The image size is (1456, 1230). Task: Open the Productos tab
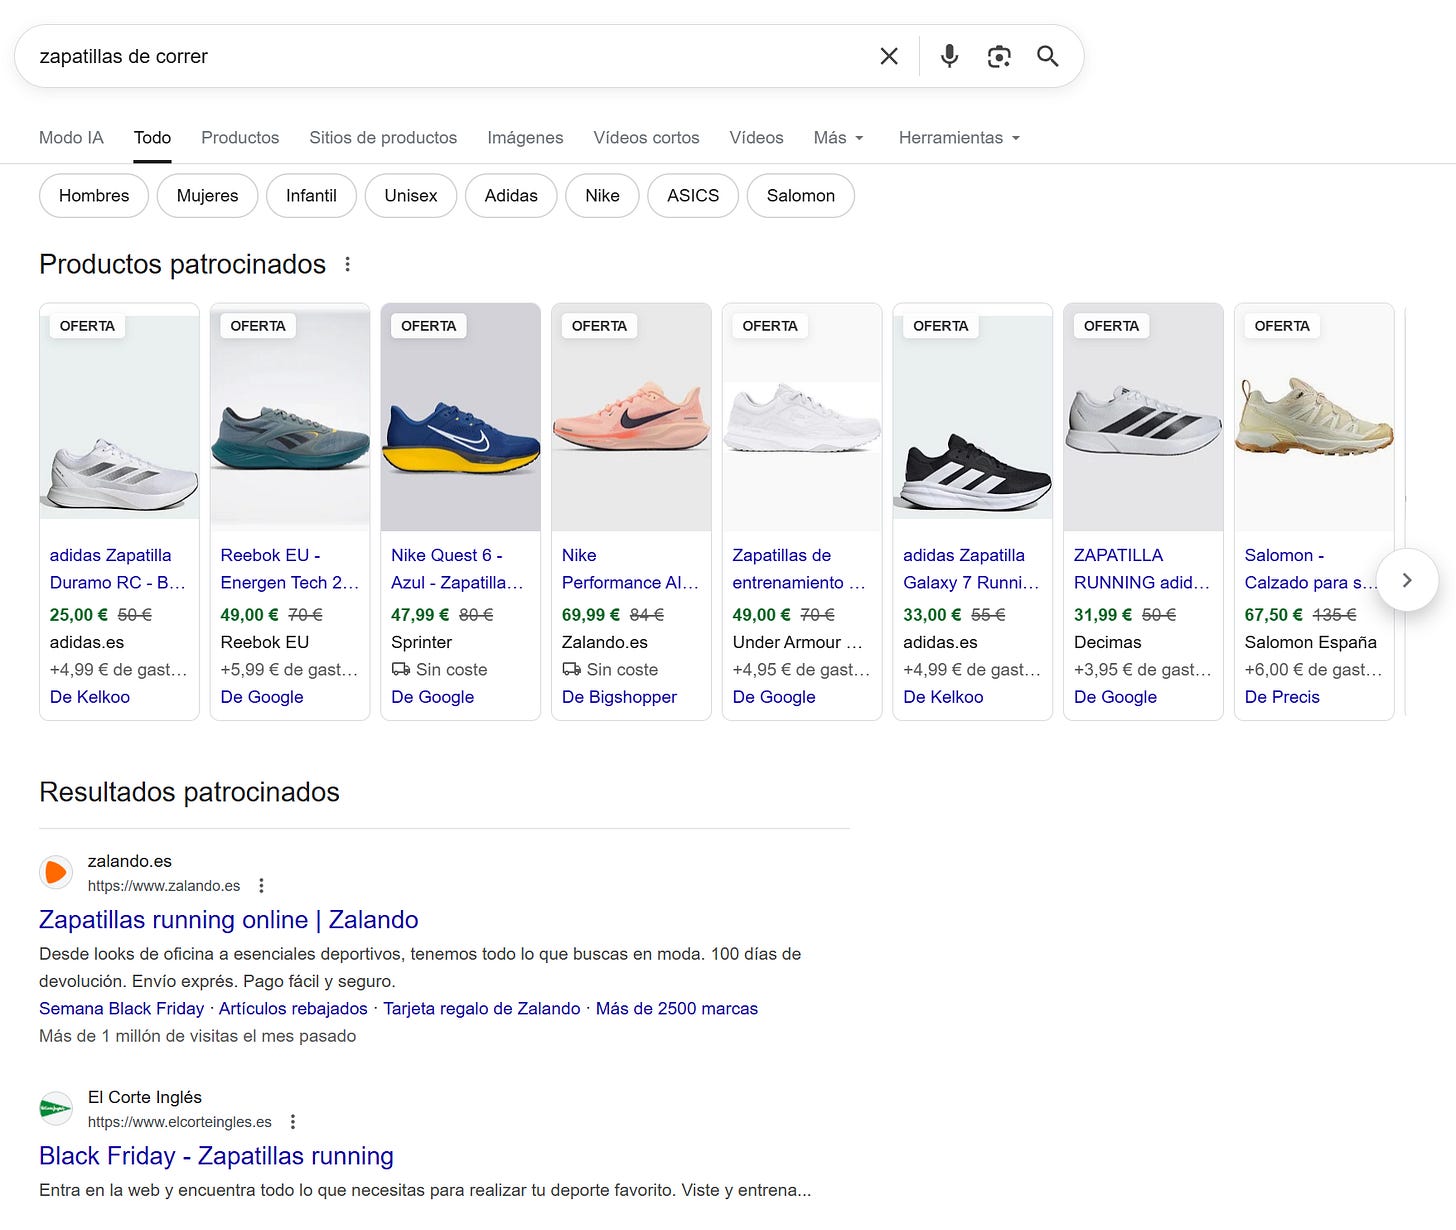point(240,138)
